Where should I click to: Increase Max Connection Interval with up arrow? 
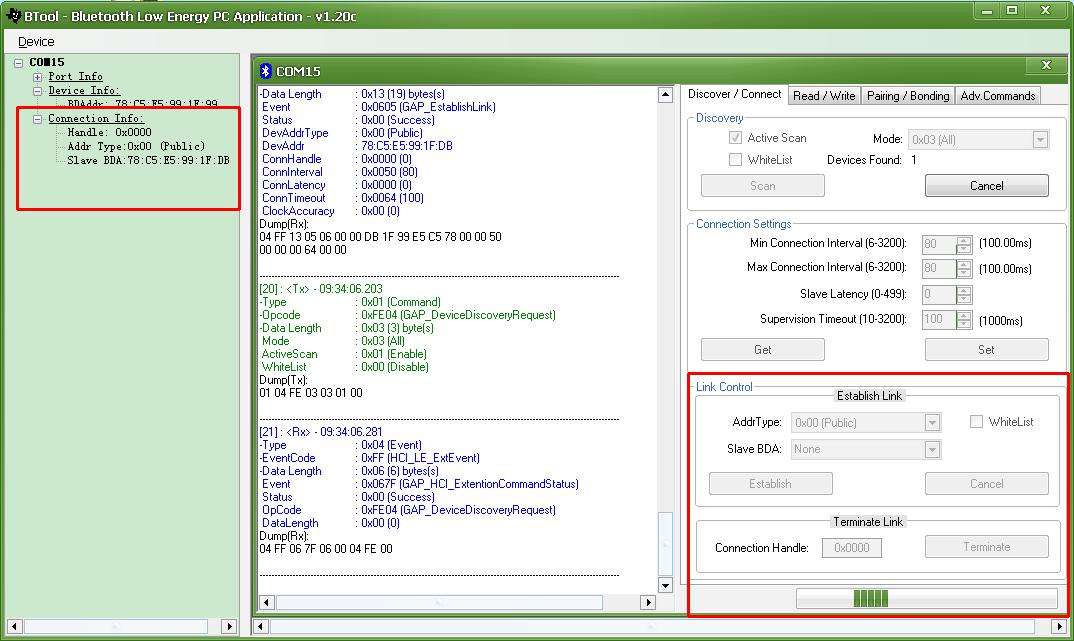964,264
